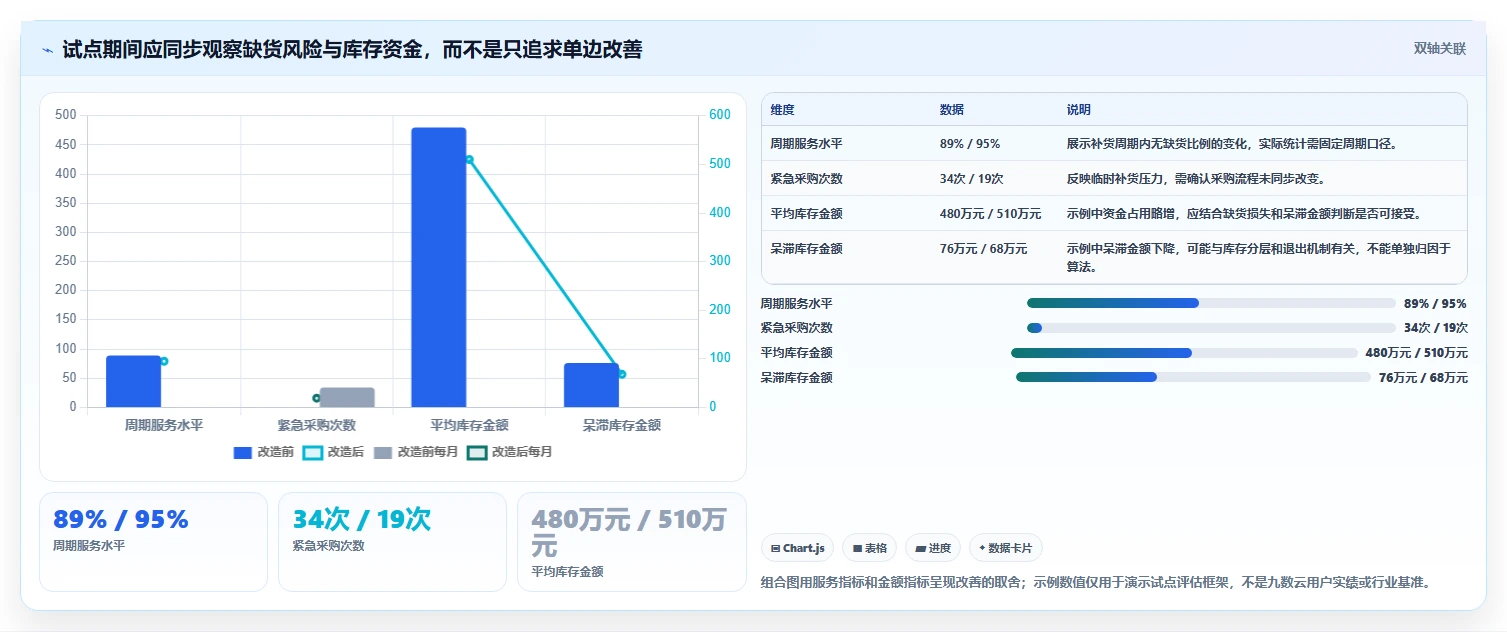Click the right axis value 600
Viewport: 1507px width, 632px height.
pyautogui.click(x=720, y=115)
